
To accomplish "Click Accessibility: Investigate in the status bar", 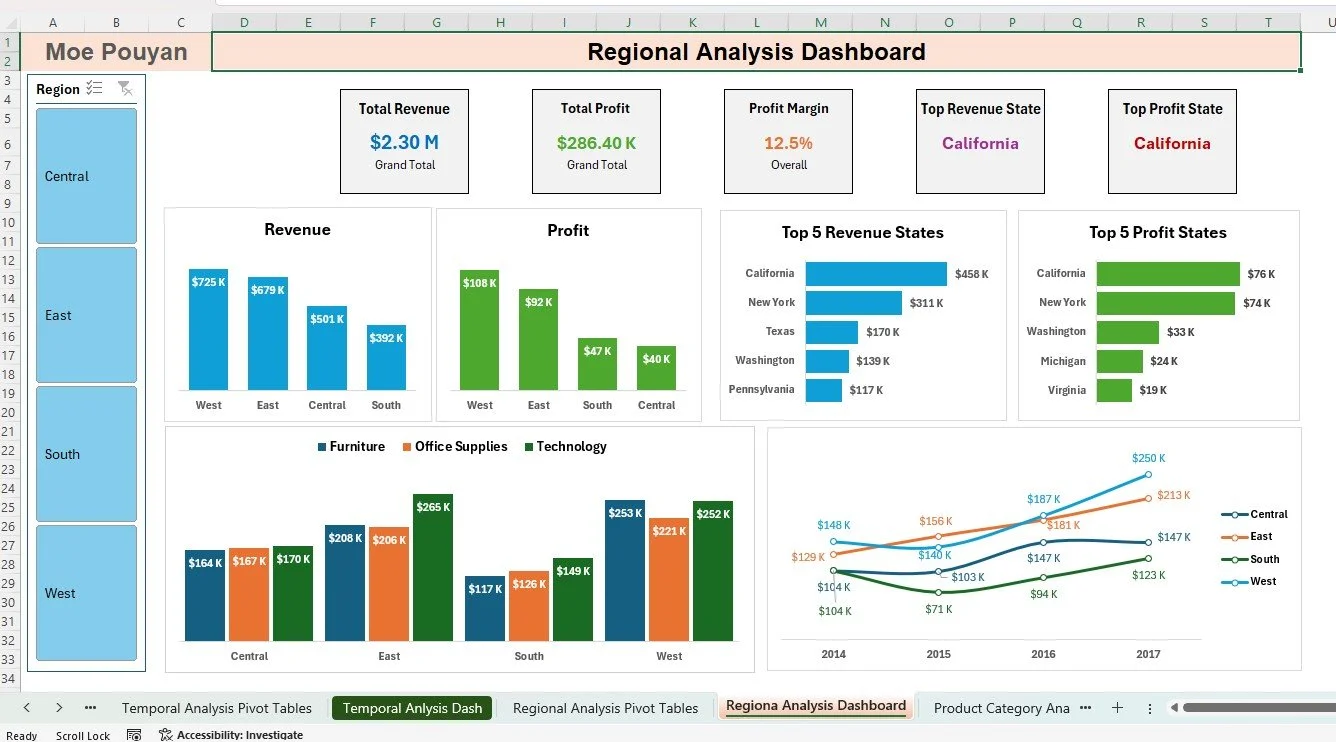I will point(240,735).
